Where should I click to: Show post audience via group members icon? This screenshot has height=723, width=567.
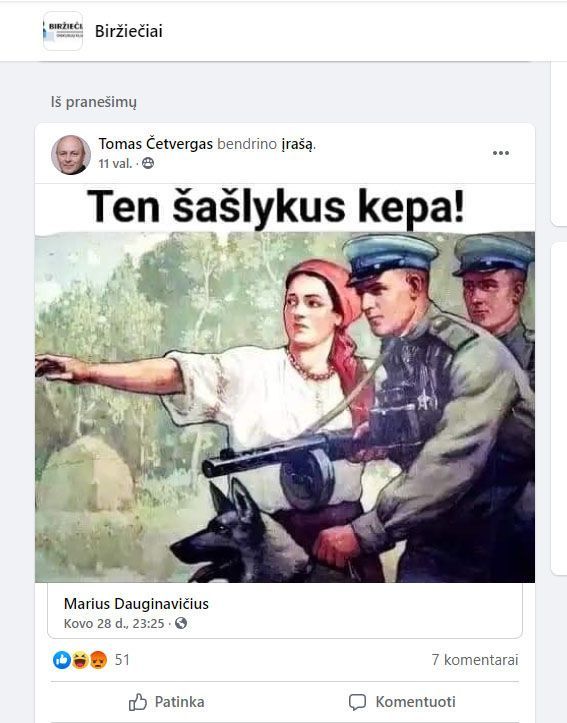coord(148,163)
